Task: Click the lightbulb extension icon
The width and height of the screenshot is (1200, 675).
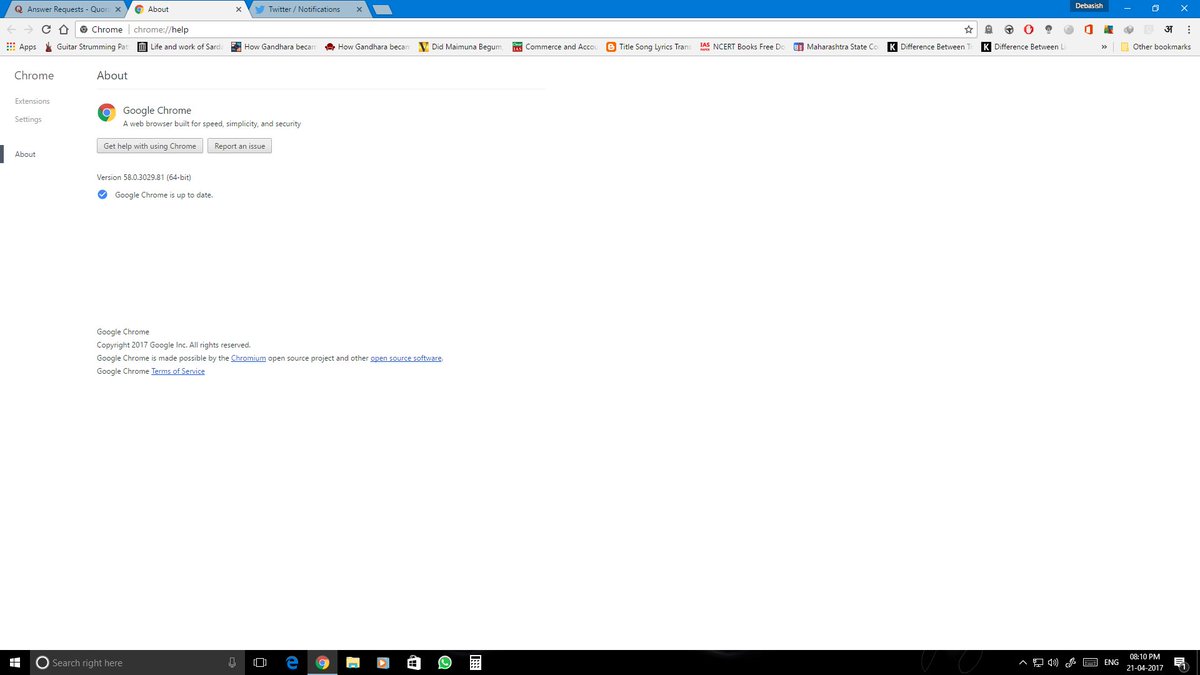Action: click(1048, 30)
